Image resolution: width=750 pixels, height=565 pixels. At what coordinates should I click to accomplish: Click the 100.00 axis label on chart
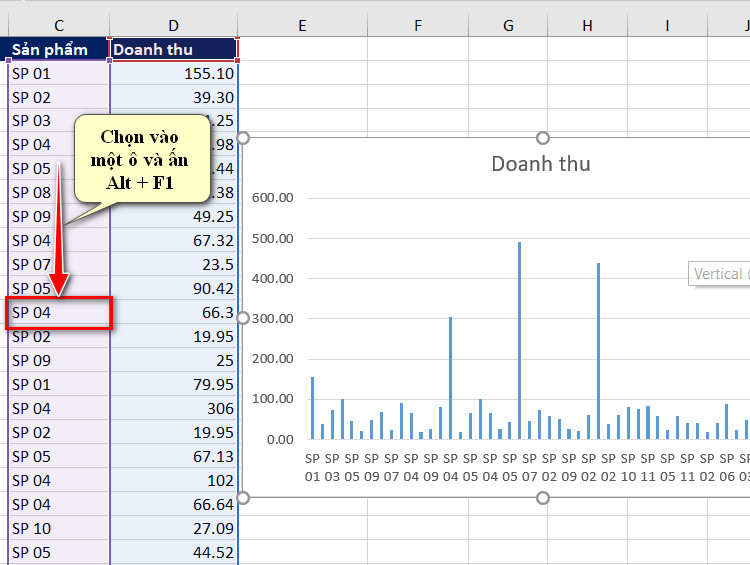(x=273, y=399)
